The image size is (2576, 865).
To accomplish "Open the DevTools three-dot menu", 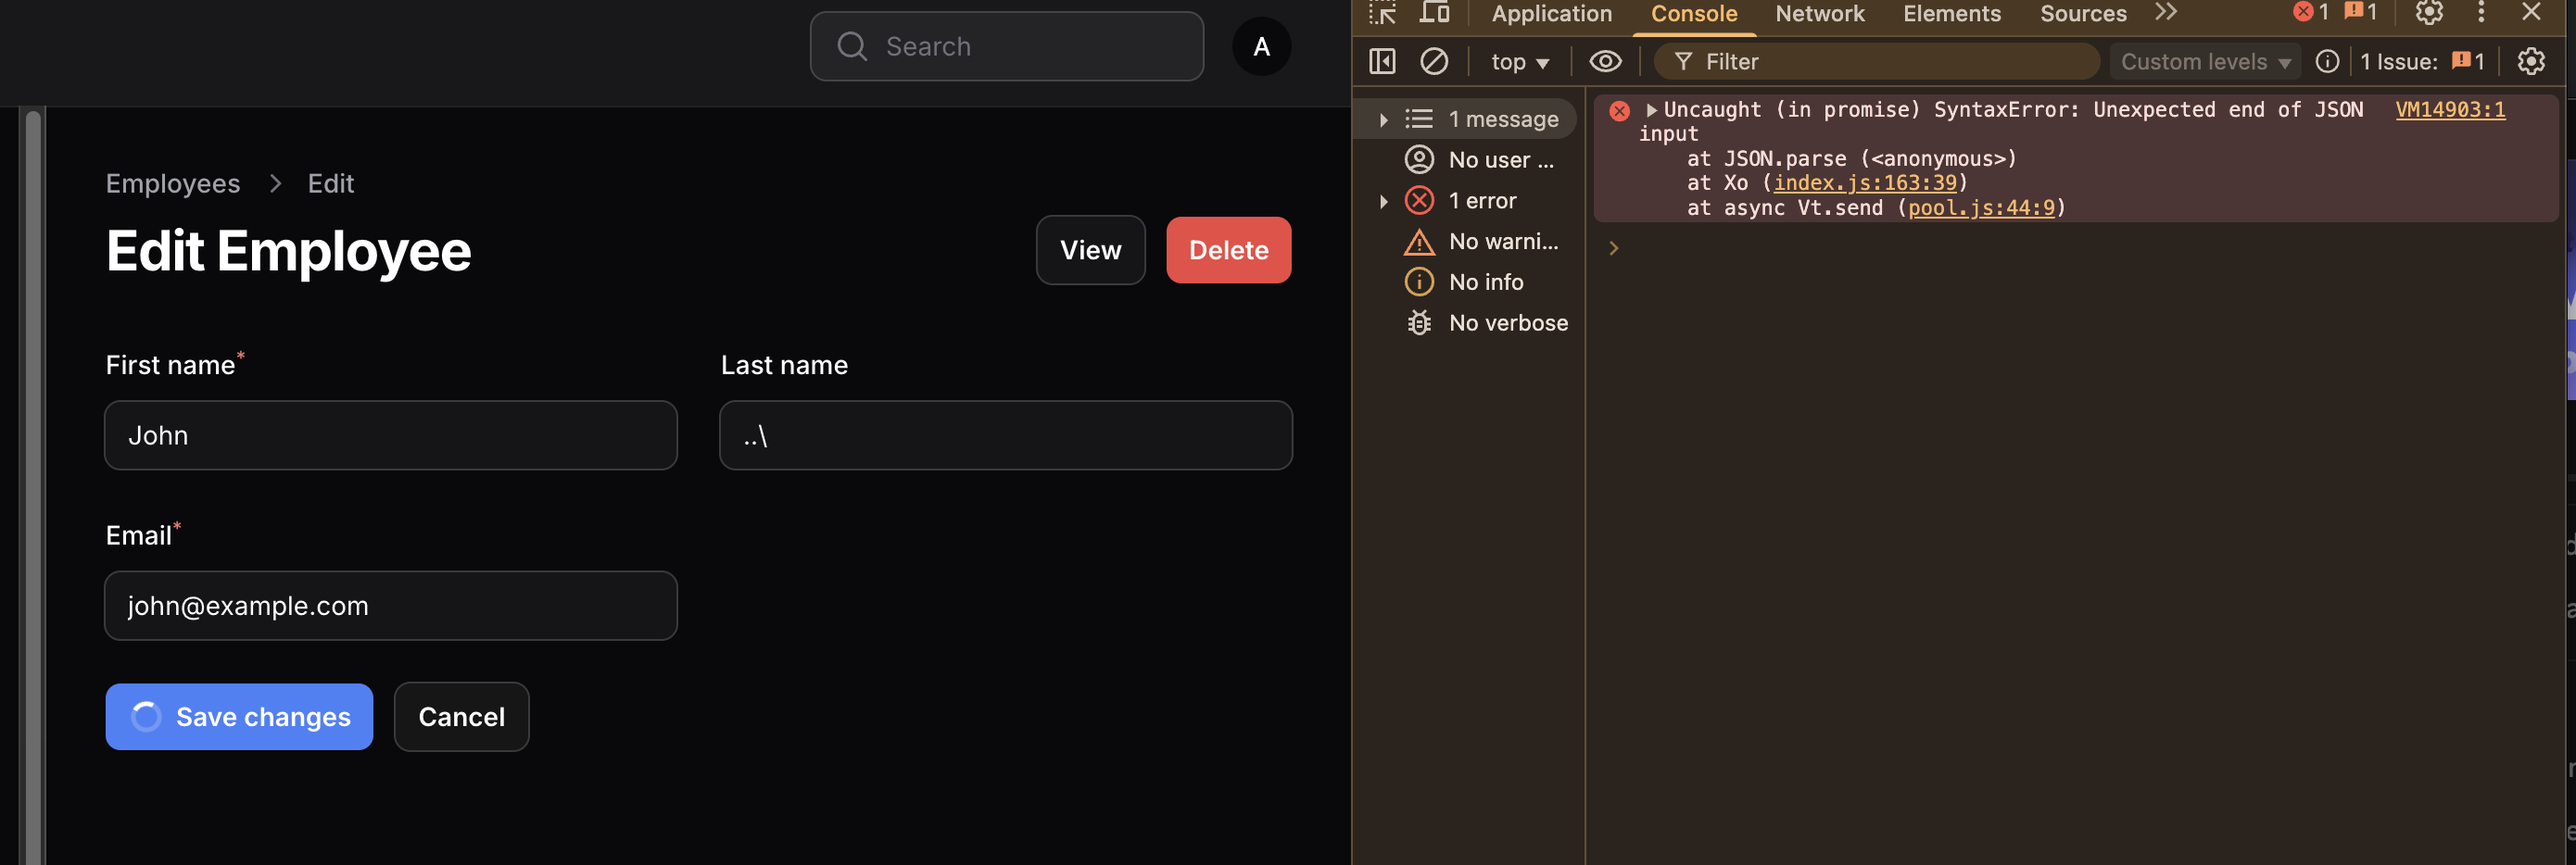I will (x=2481, y=12).
